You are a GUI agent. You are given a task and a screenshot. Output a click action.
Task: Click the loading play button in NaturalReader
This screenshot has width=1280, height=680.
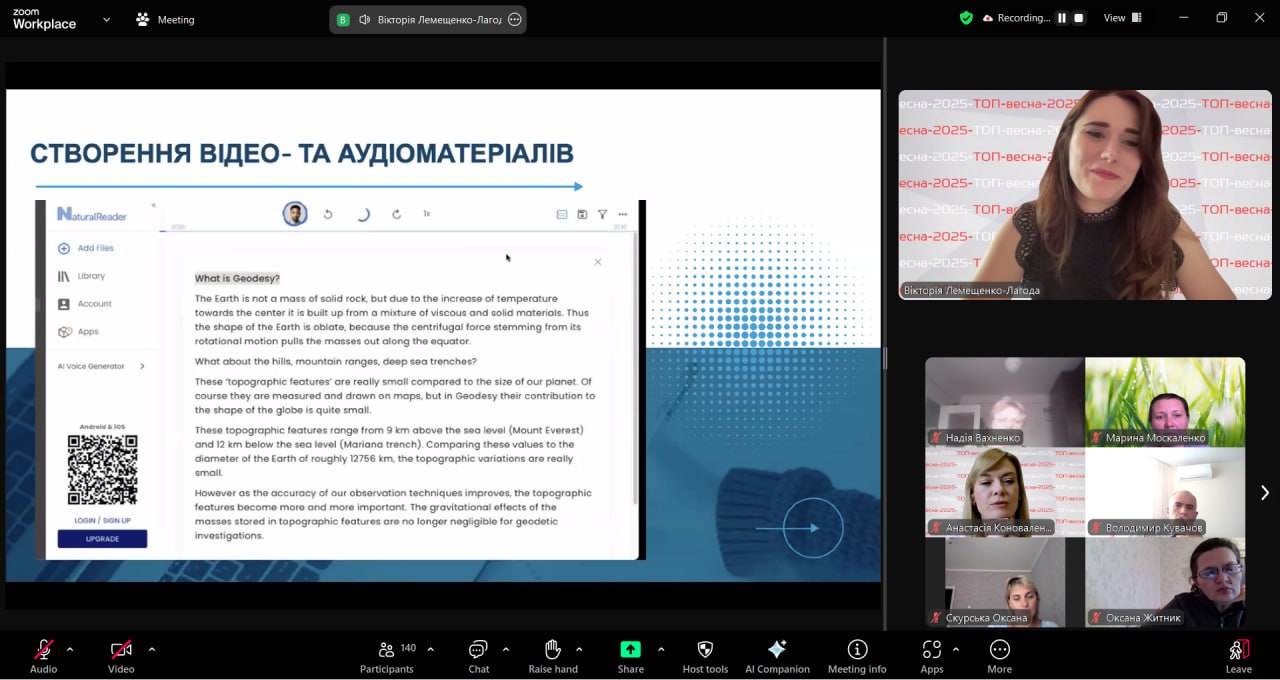point(362,214)
